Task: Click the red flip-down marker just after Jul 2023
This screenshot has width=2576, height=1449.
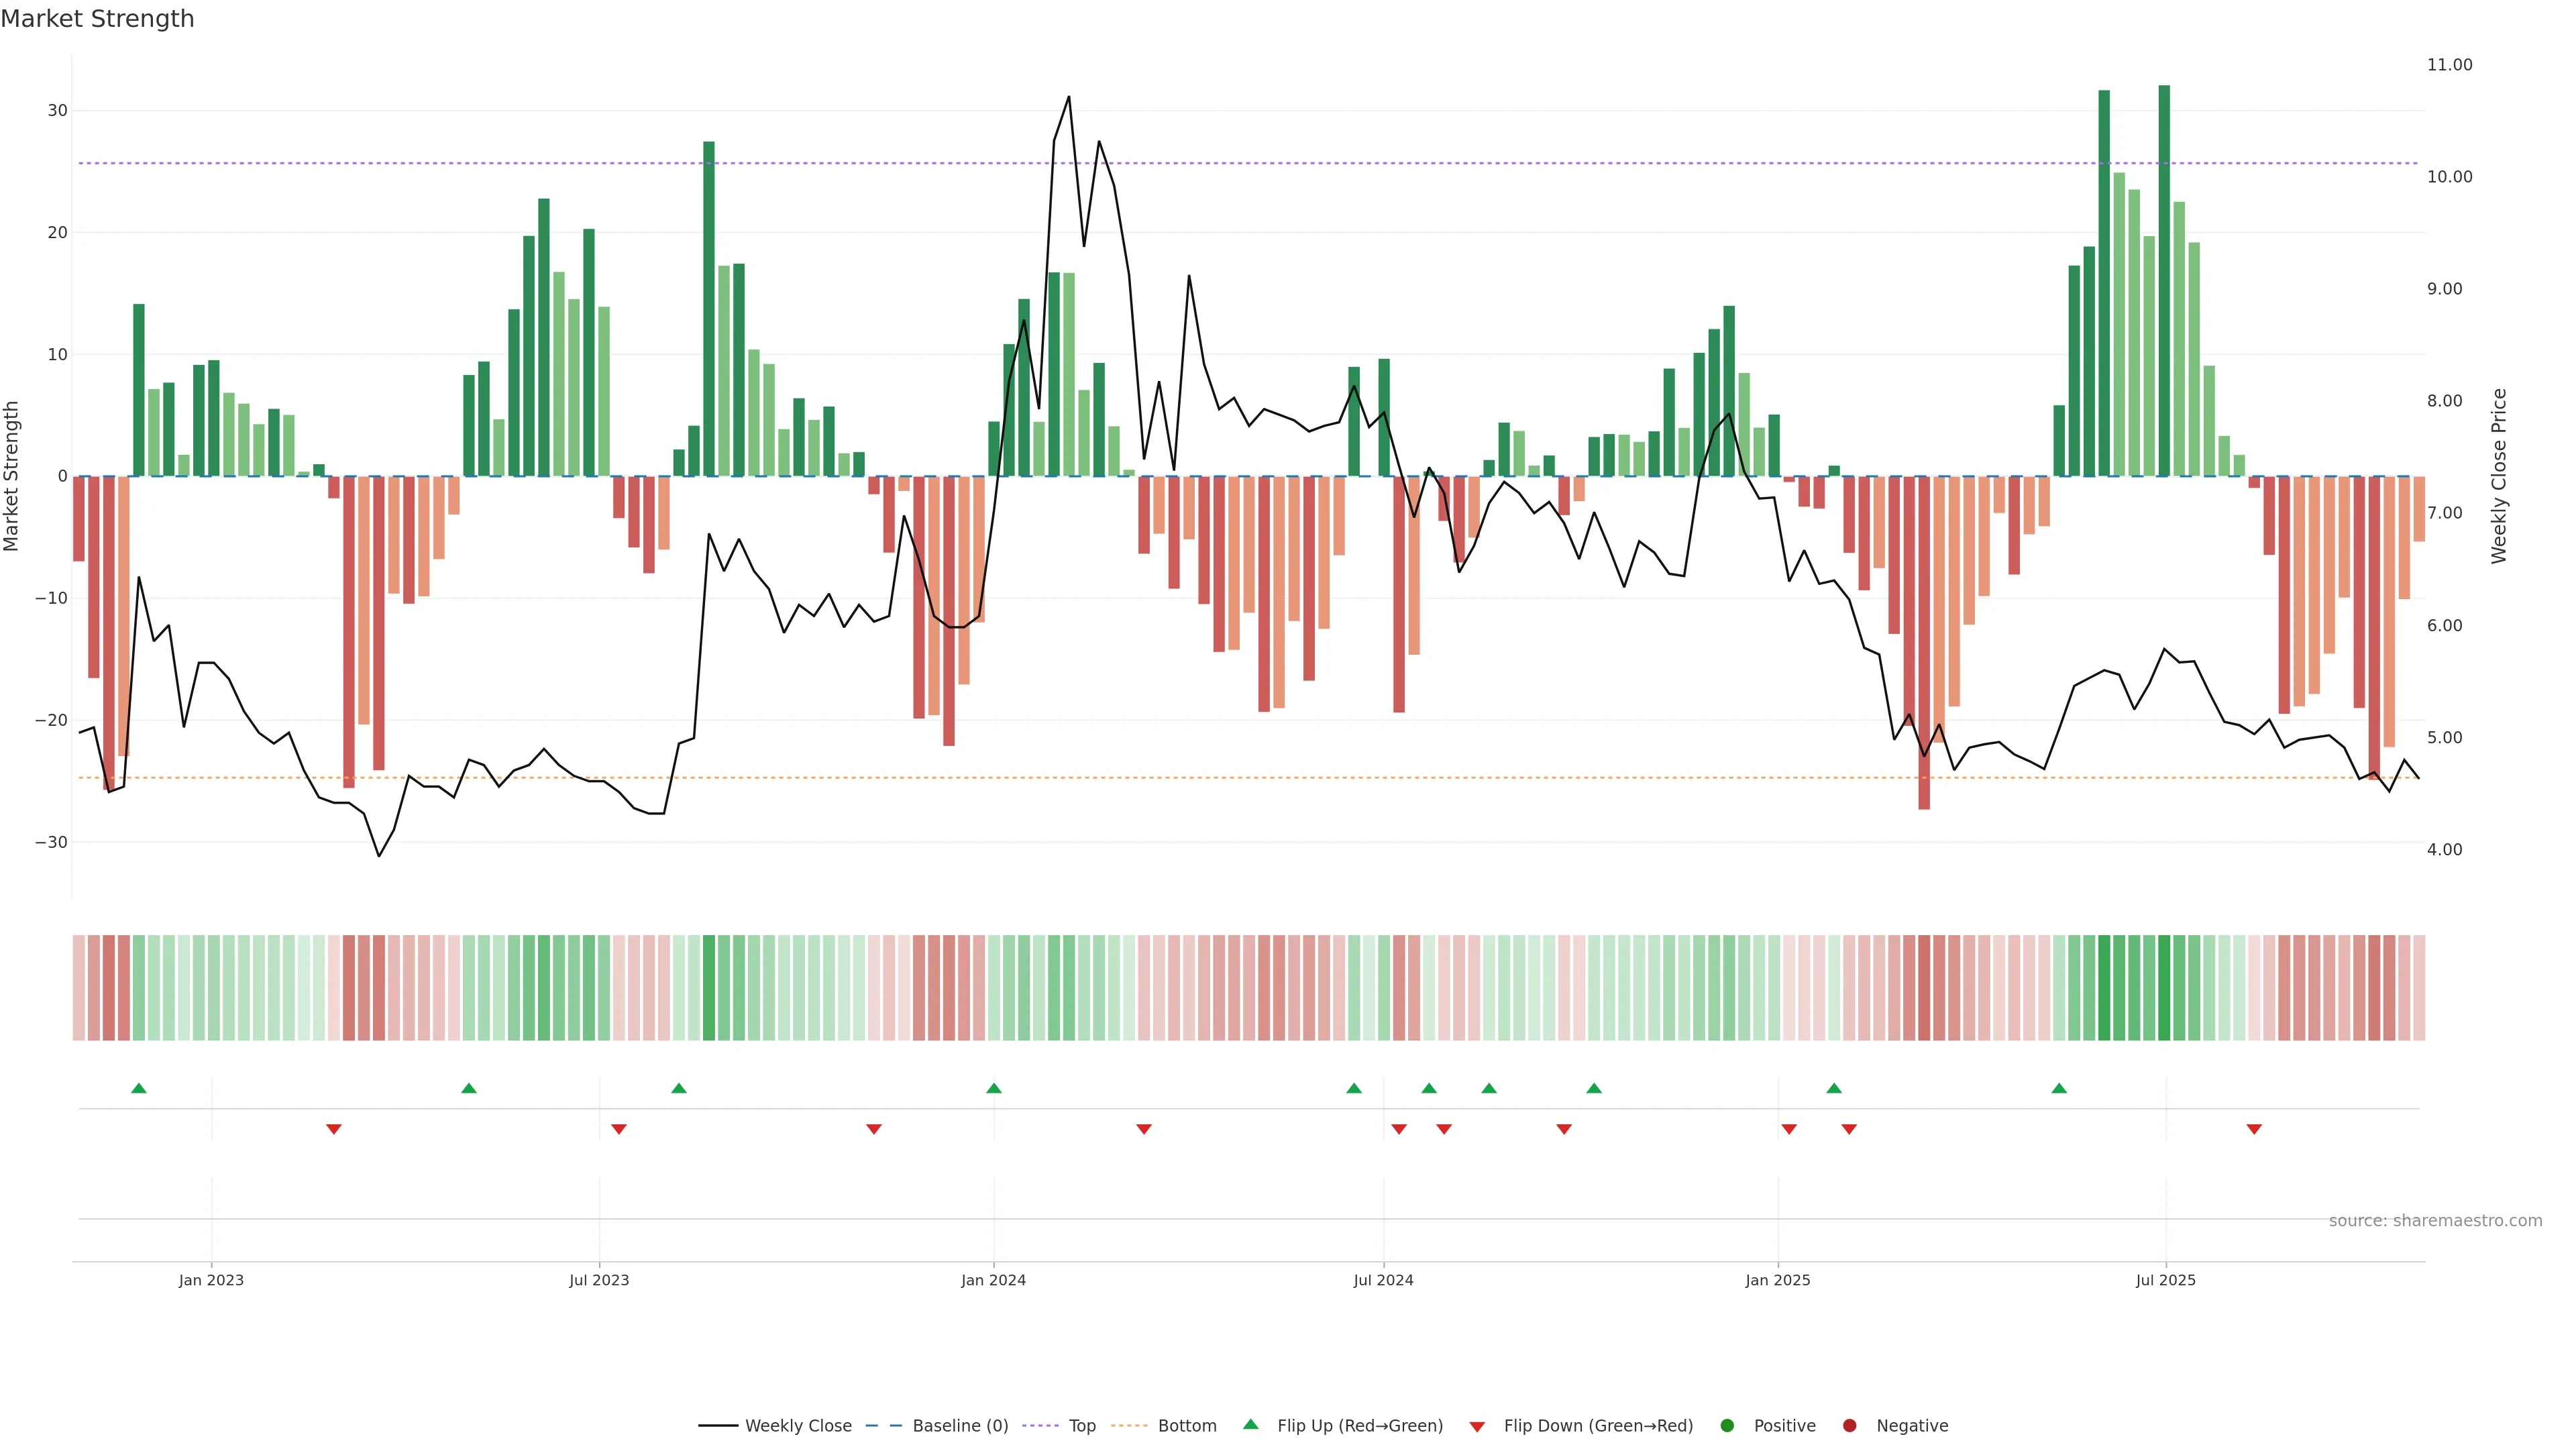Action: pyautogui.click(x=619, y=1129)
